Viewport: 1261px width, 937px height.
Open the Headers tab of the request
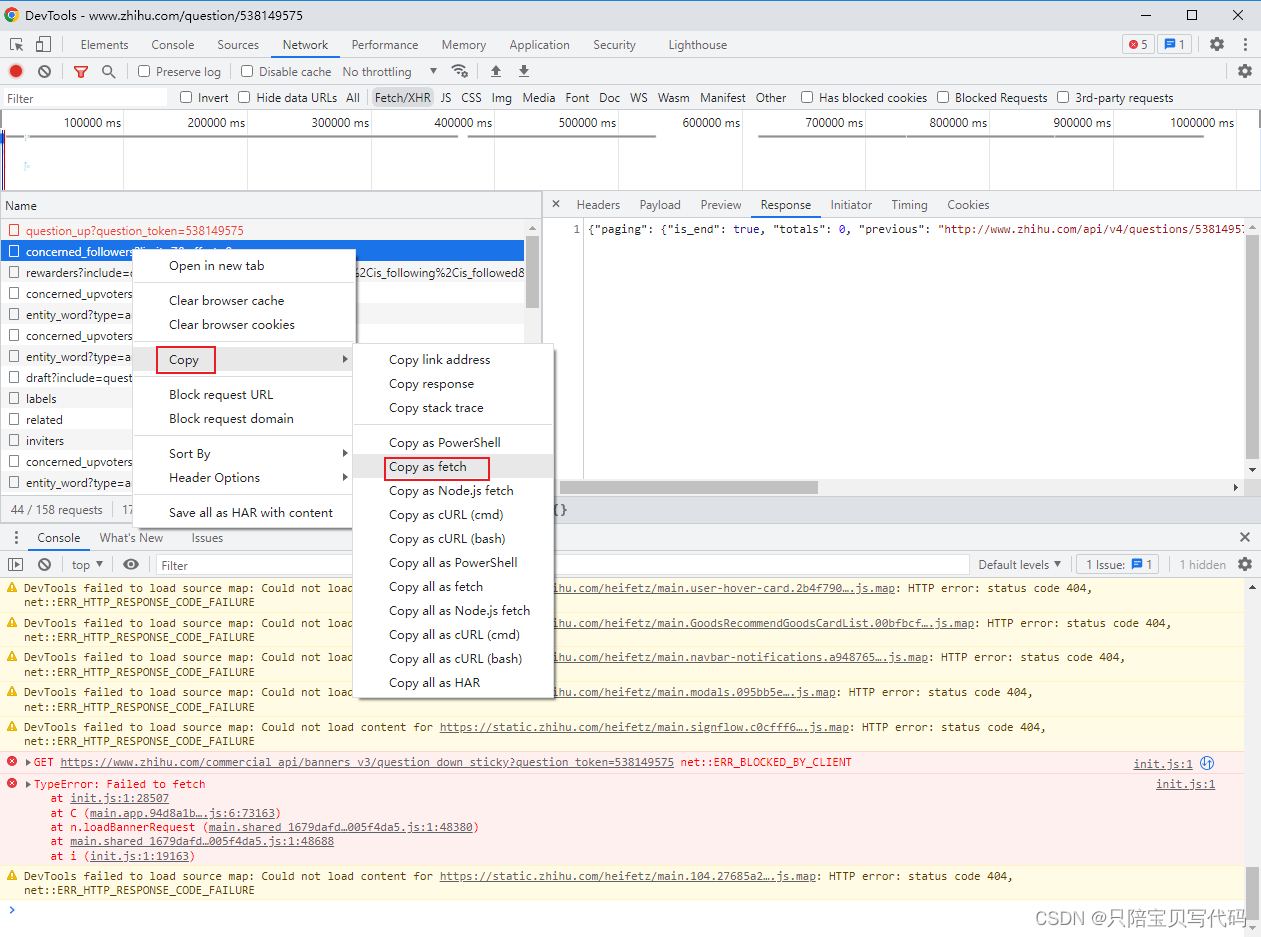[x=598, y=204]
